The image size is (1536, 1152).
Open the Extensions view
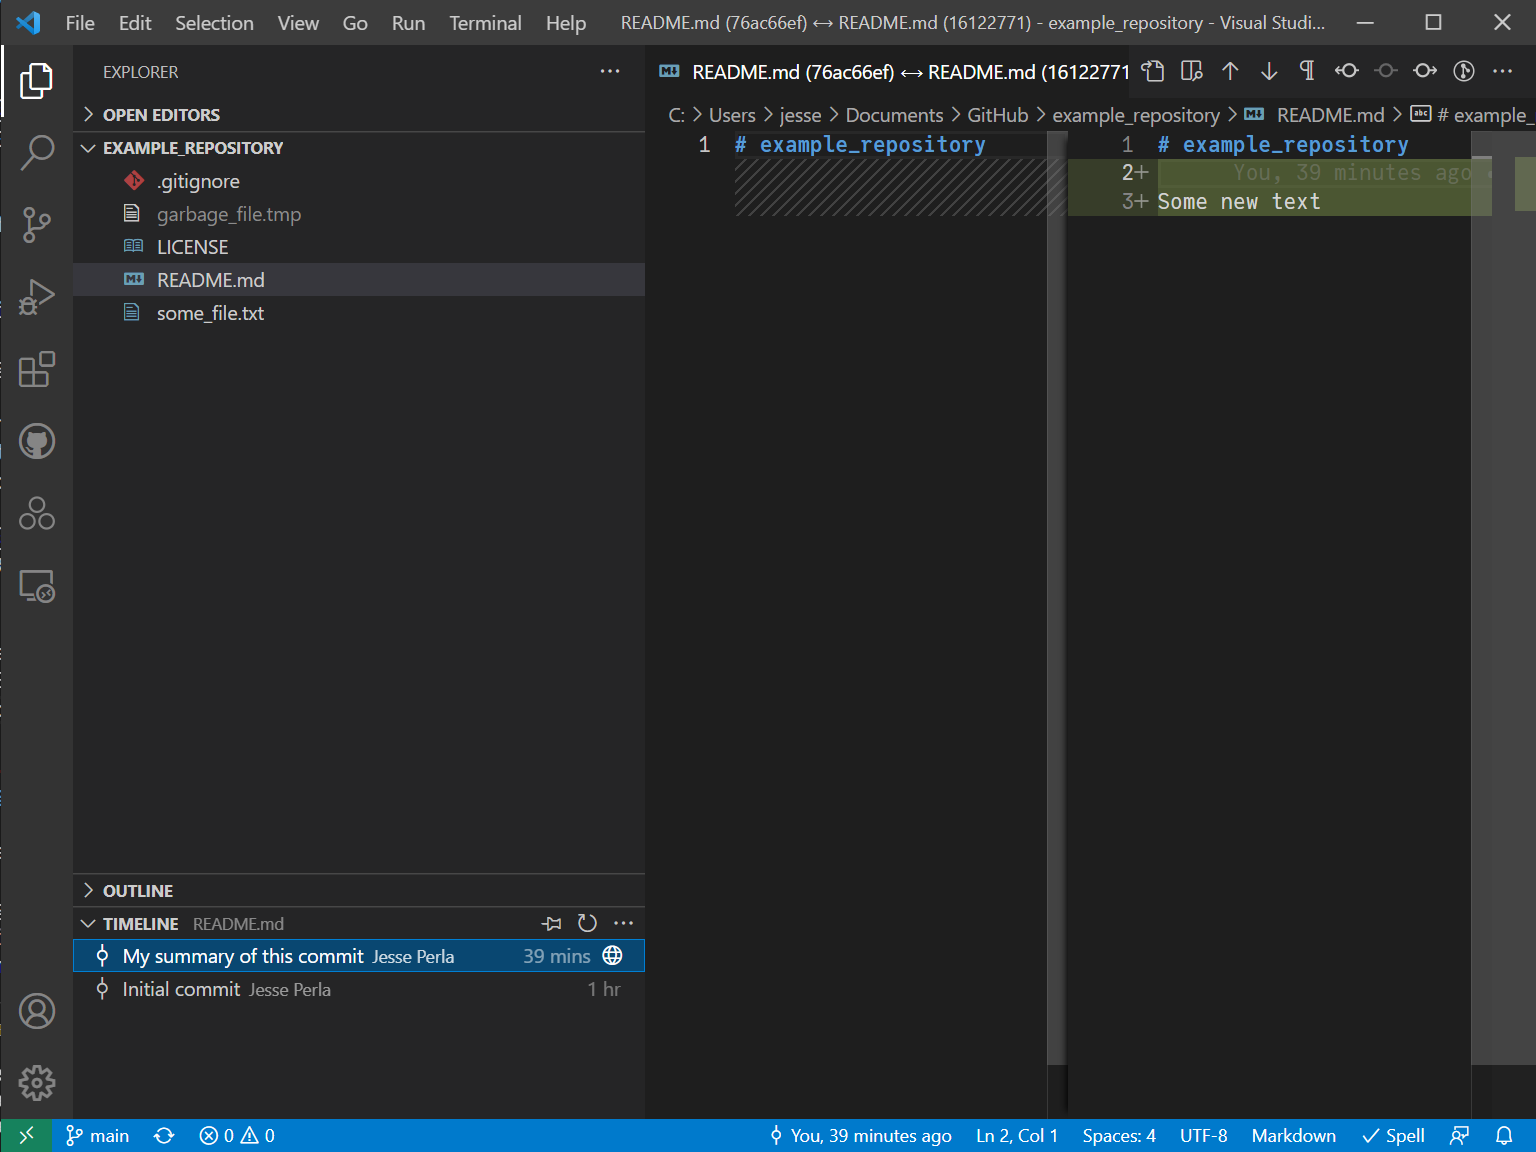tap(37, 369)
